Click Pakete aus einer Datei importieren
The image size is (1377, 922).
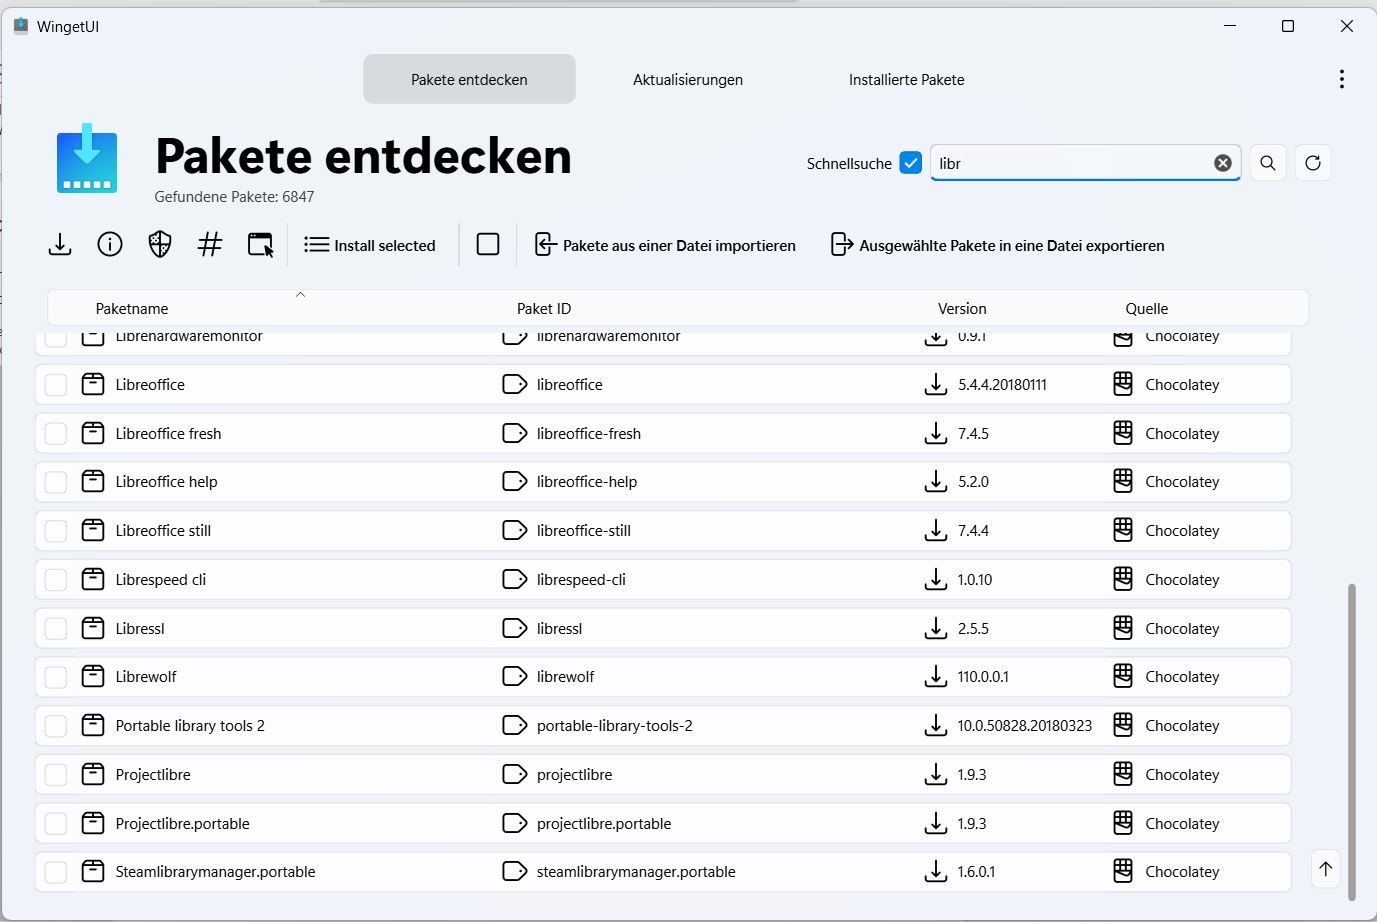pos(666,245)
